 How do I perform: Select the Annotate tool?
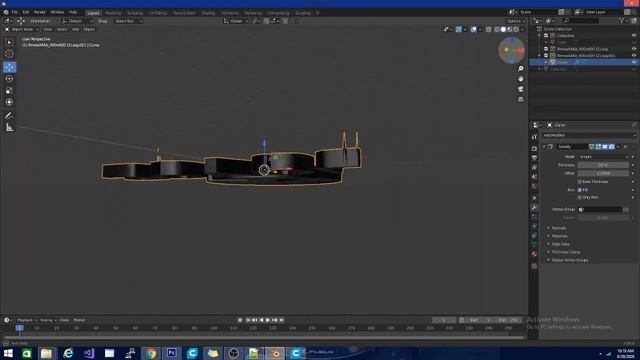click(9, 116)
